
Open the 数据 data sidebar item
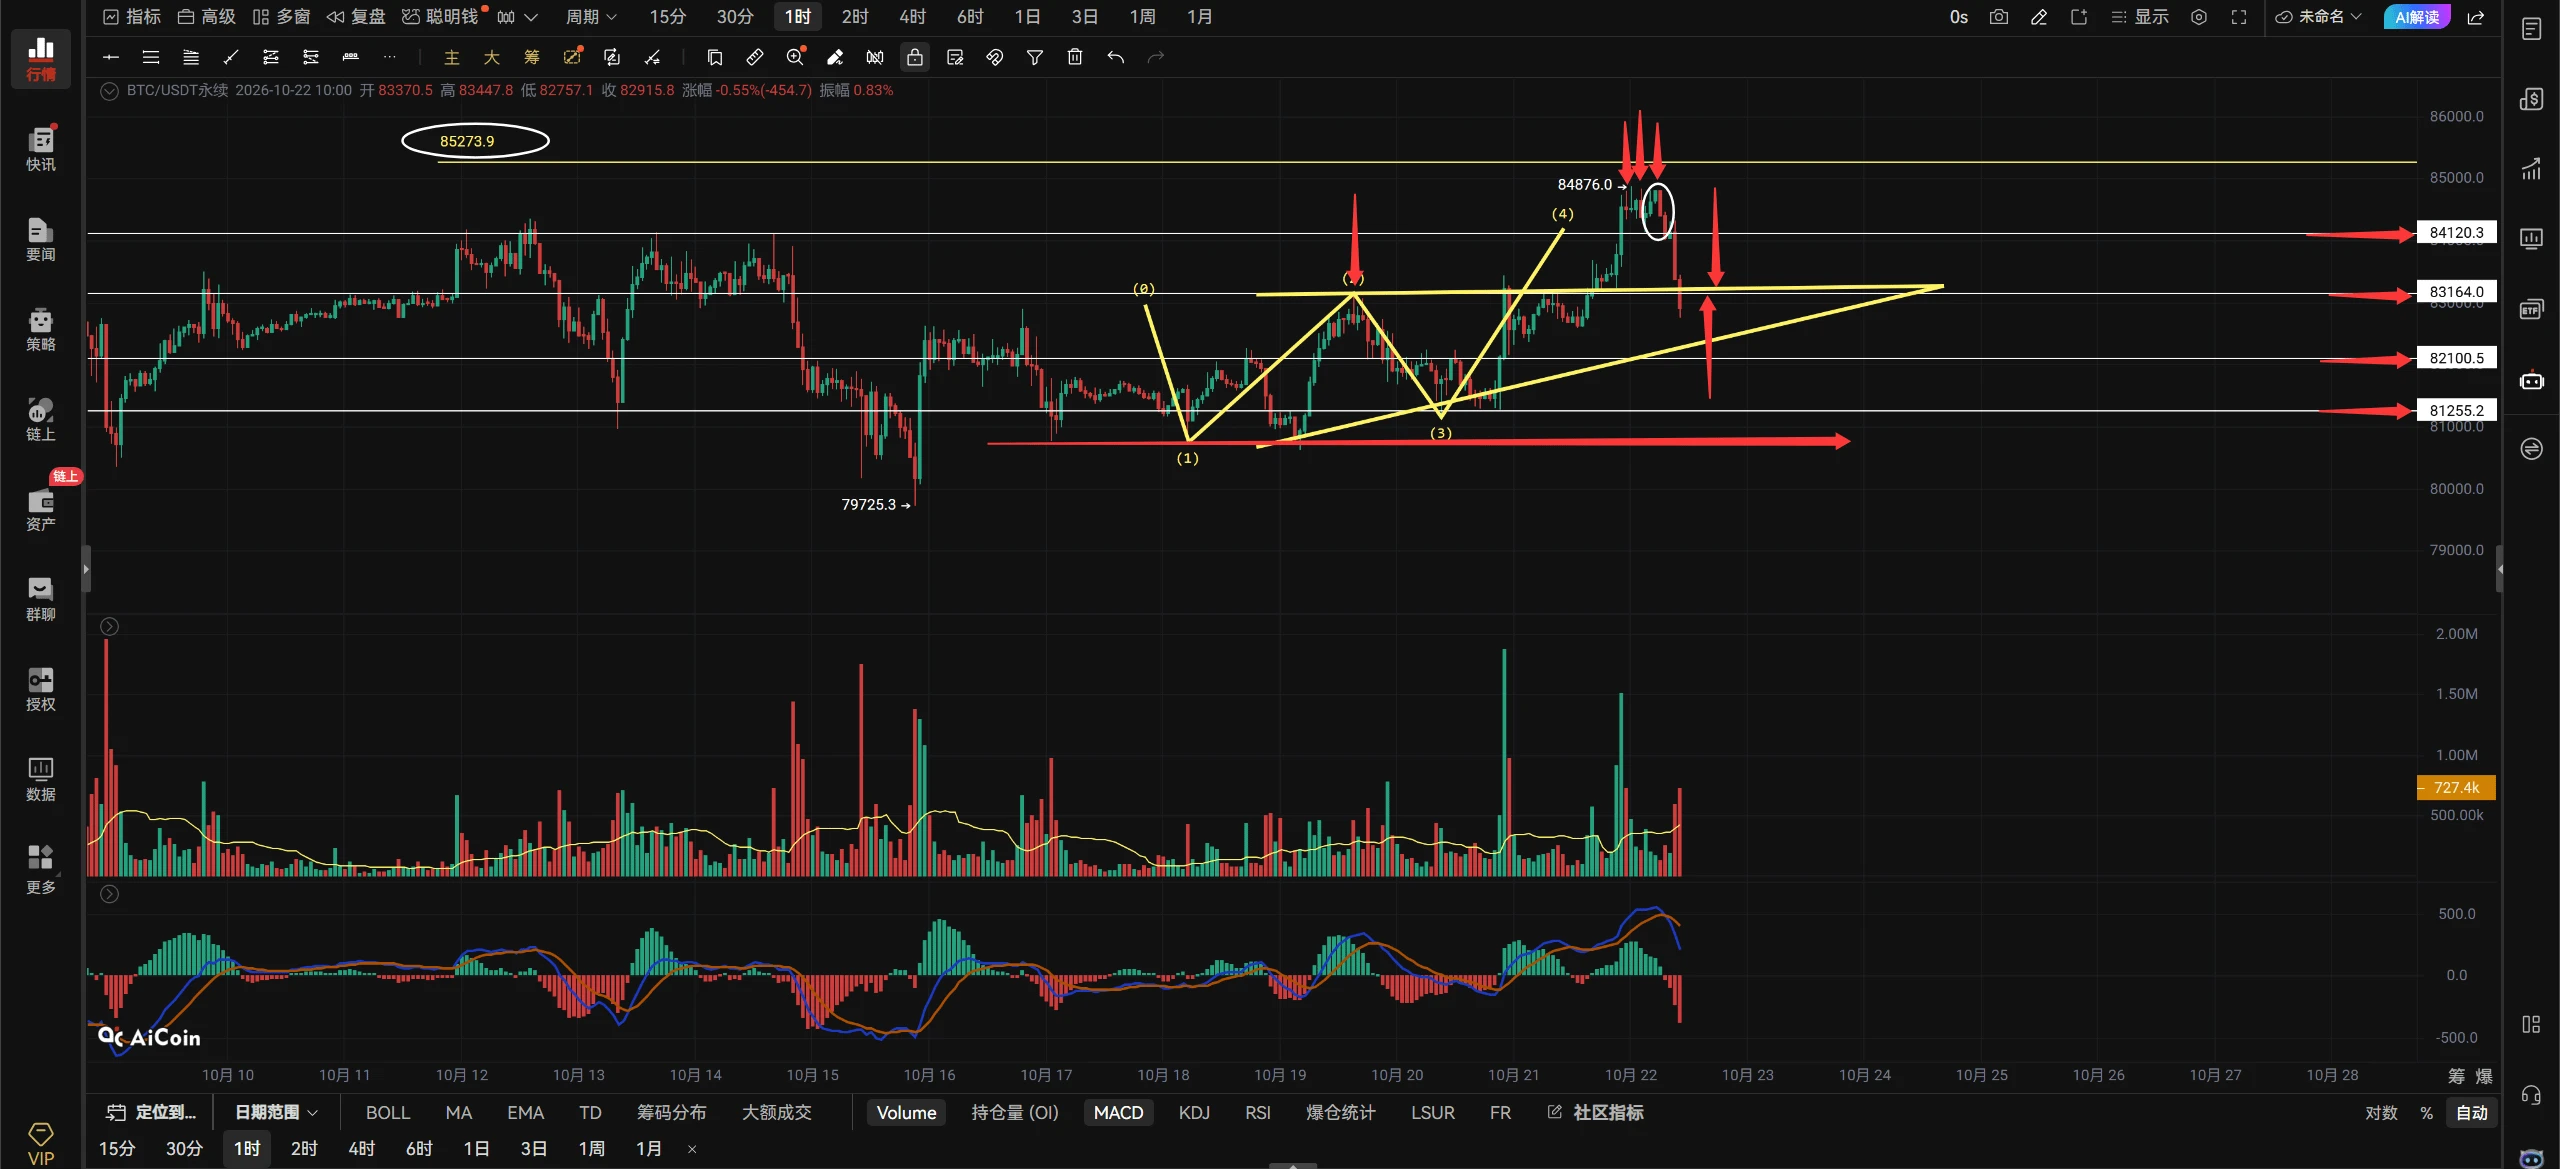coord(41,779)
